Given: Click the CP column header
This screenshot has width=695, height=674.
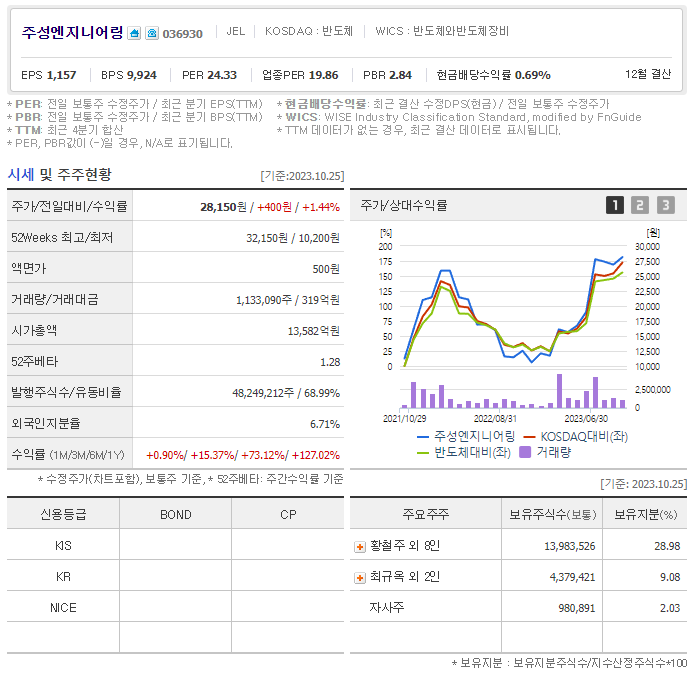Looking at the screenshot, I should pos(288,514).
